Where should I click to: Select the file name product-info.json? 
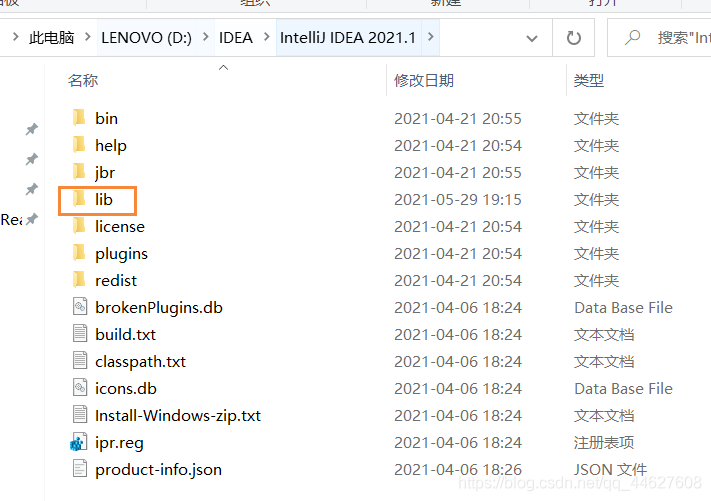158,470
